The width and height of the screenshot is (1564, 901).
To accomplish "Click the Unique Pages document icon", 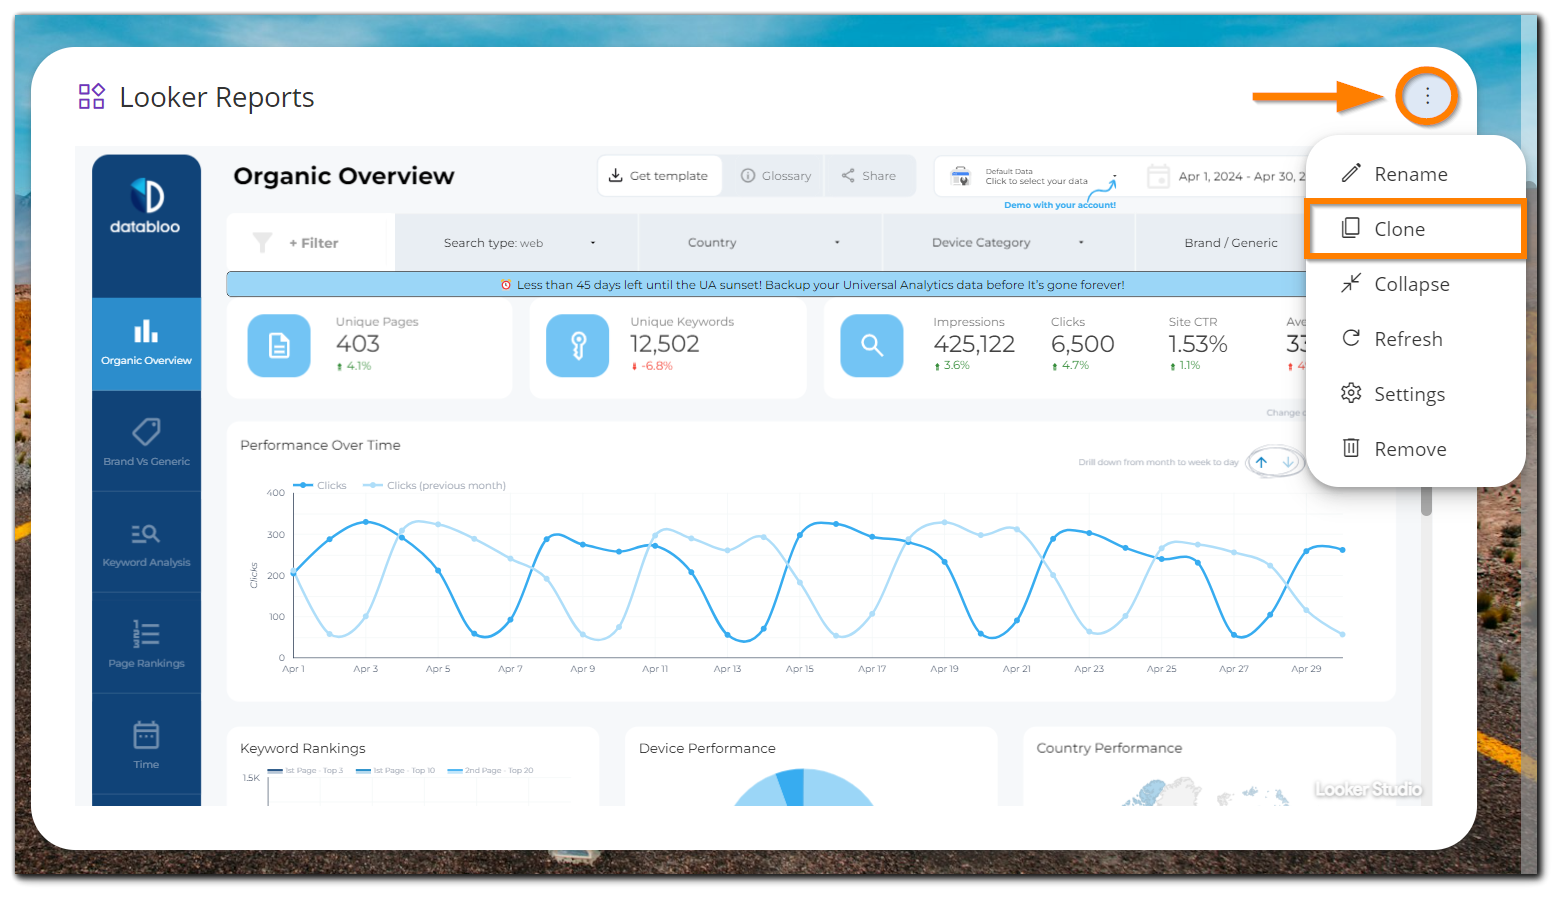I will [x=279, y=346].
